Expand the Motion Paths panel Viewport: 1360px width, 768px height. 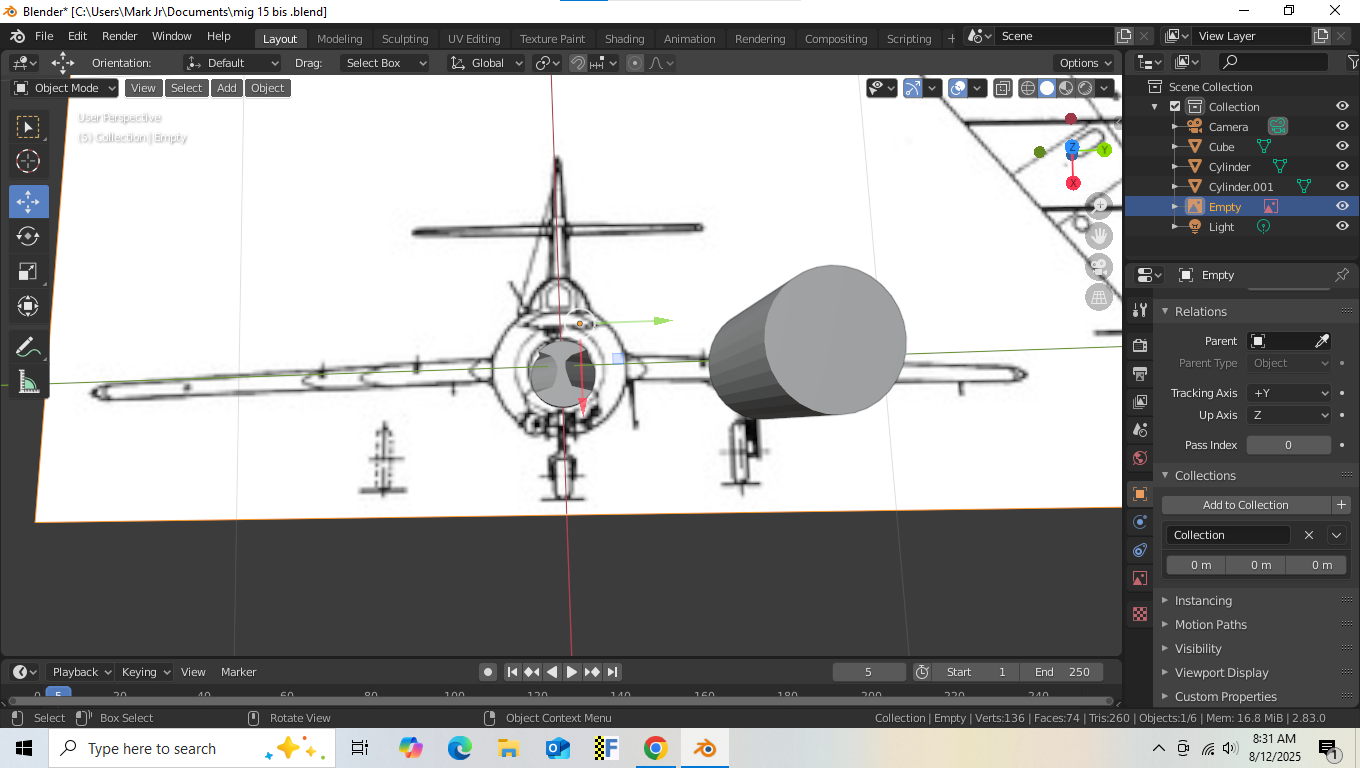pyautogui.click(x=1210, y=625)
